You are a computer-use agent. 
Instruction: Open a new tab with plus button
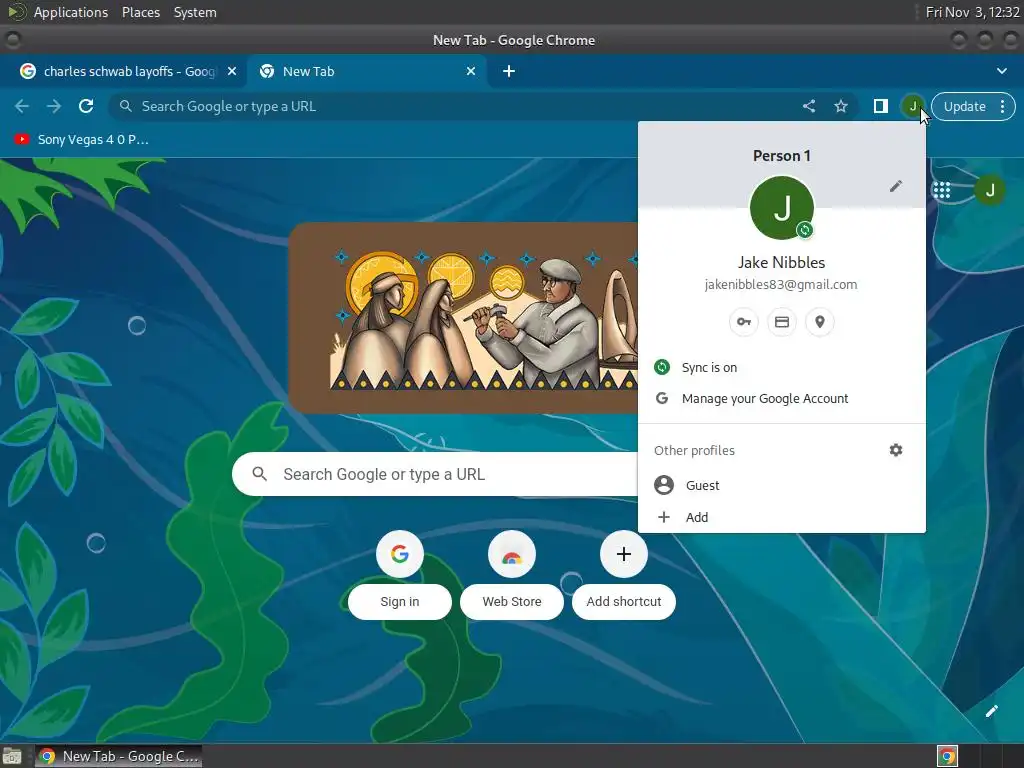pos(509,71)
